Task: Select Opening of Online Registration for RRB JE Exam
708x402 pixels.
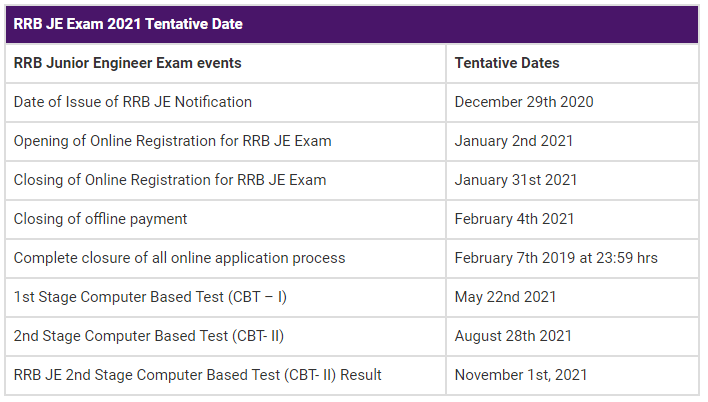Action: click(225, 141)
